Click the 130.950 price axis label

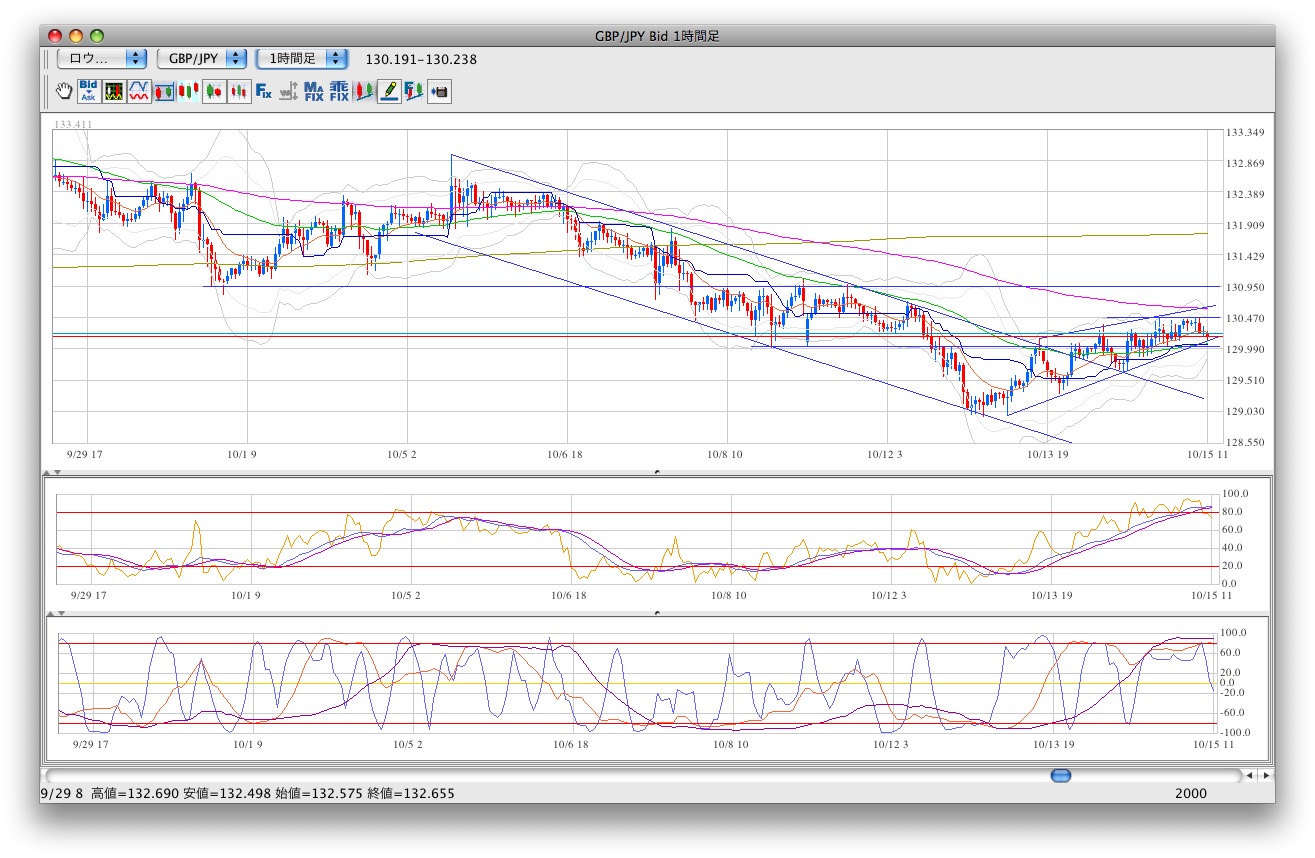click(x=1245, y=288)
